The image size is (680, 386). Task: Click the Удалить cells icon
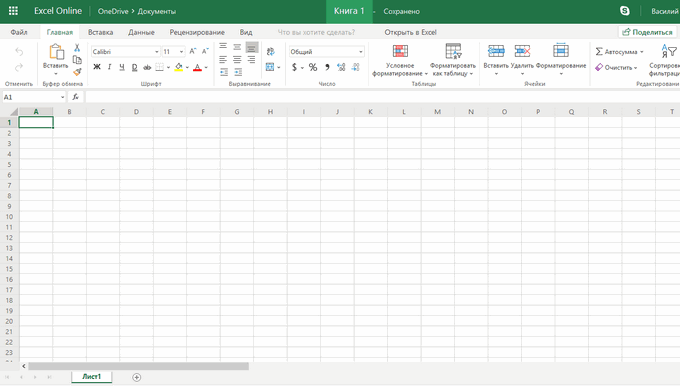(522, 51)
